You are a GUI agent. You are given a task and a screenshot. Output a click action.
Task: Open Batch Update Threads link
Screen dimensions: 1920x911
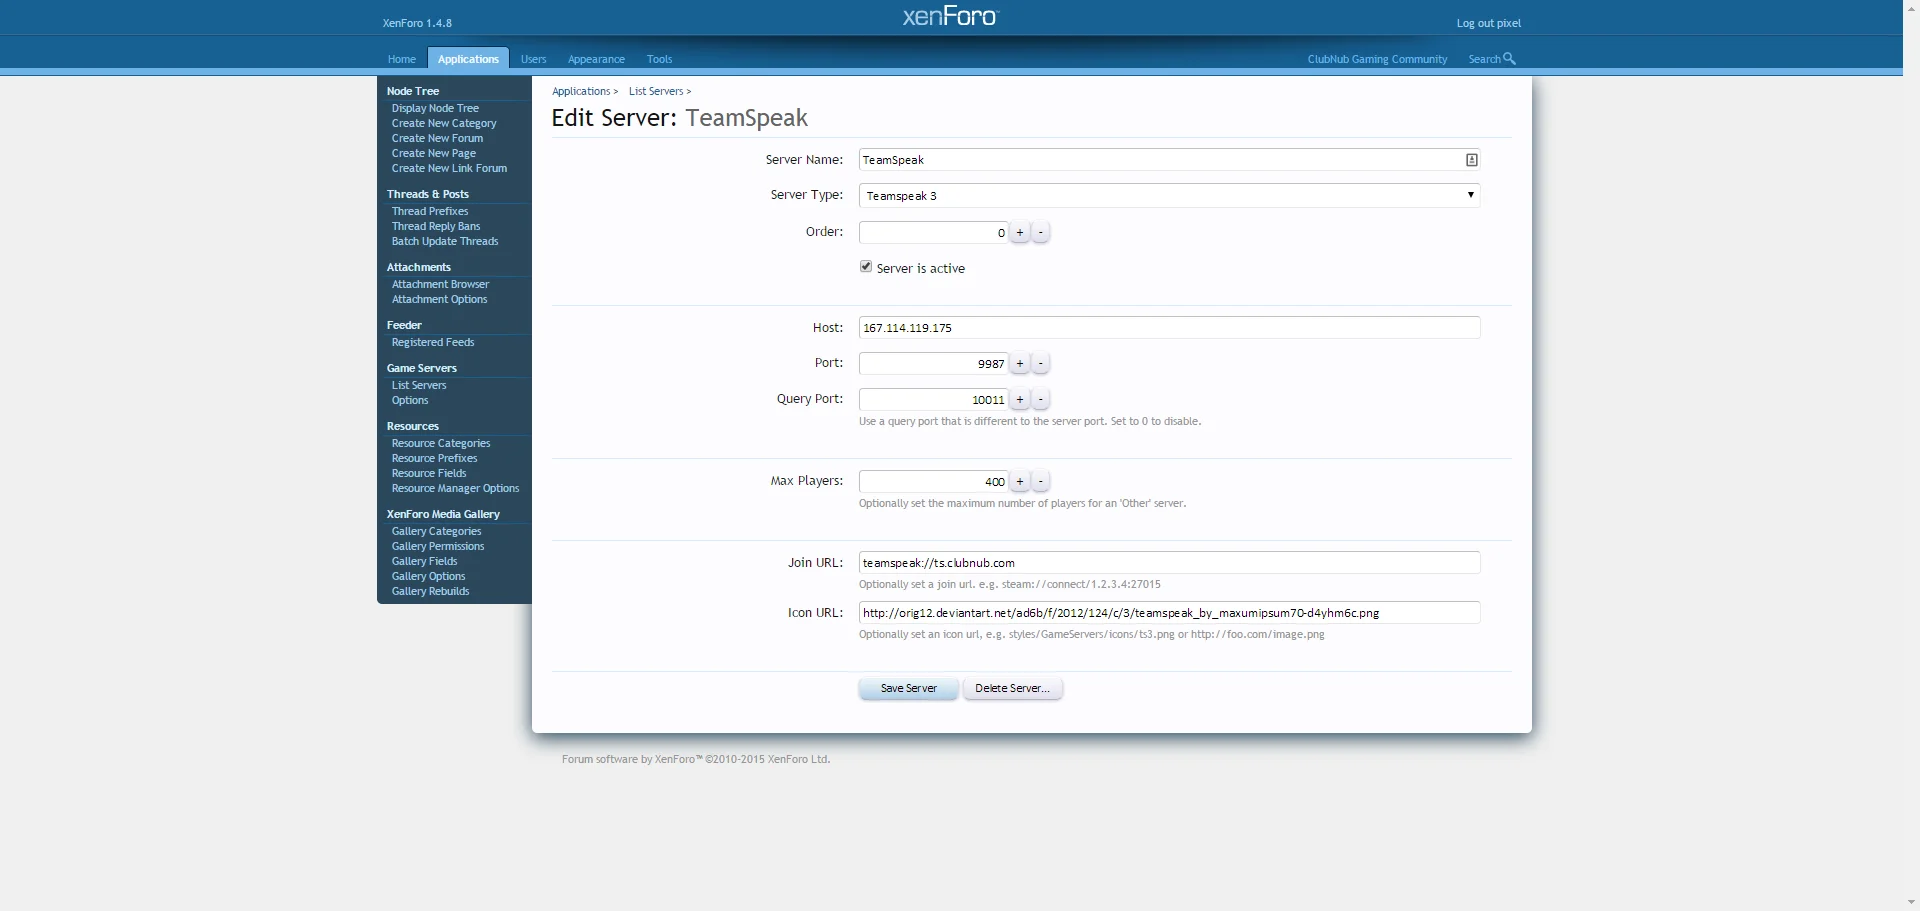(445, 241)
